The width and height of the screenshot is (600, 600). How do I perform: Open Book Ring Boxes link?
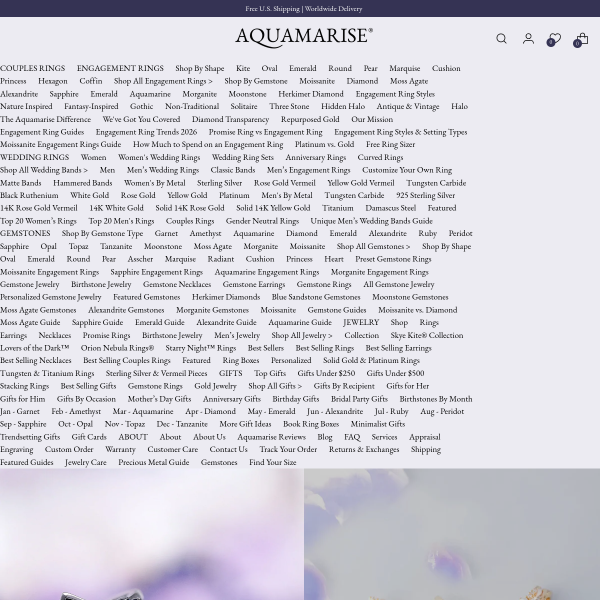[311, 424]
